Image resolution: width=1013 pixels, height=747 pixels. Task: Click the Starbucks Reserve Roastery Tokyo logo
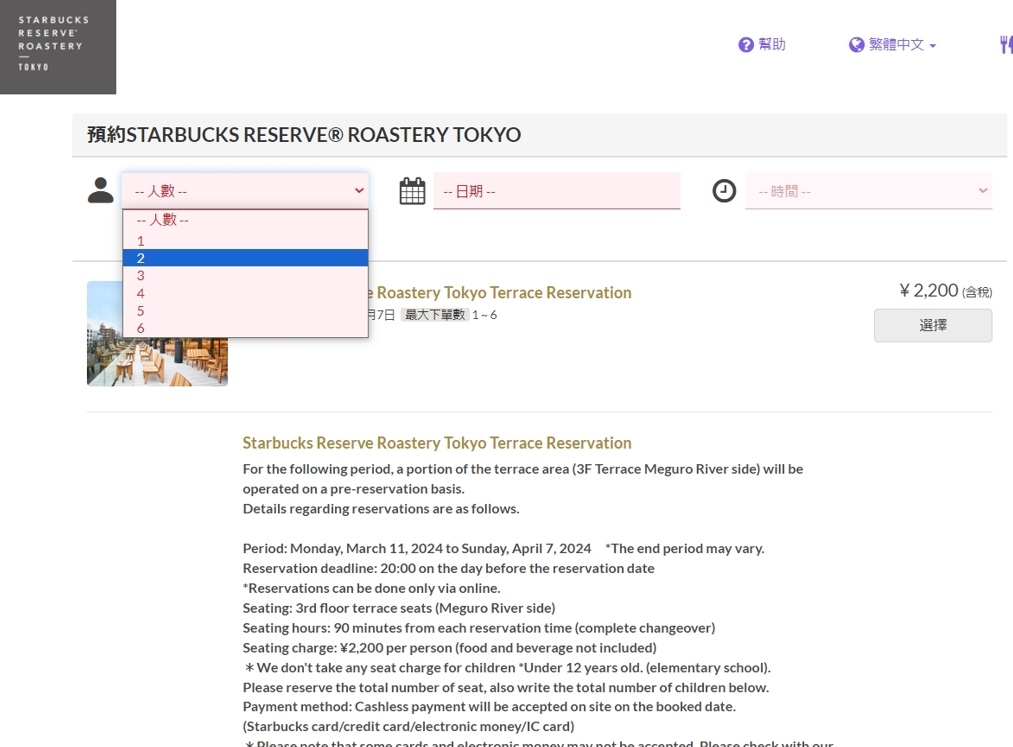pyautogui.click(x=57, y=47)
